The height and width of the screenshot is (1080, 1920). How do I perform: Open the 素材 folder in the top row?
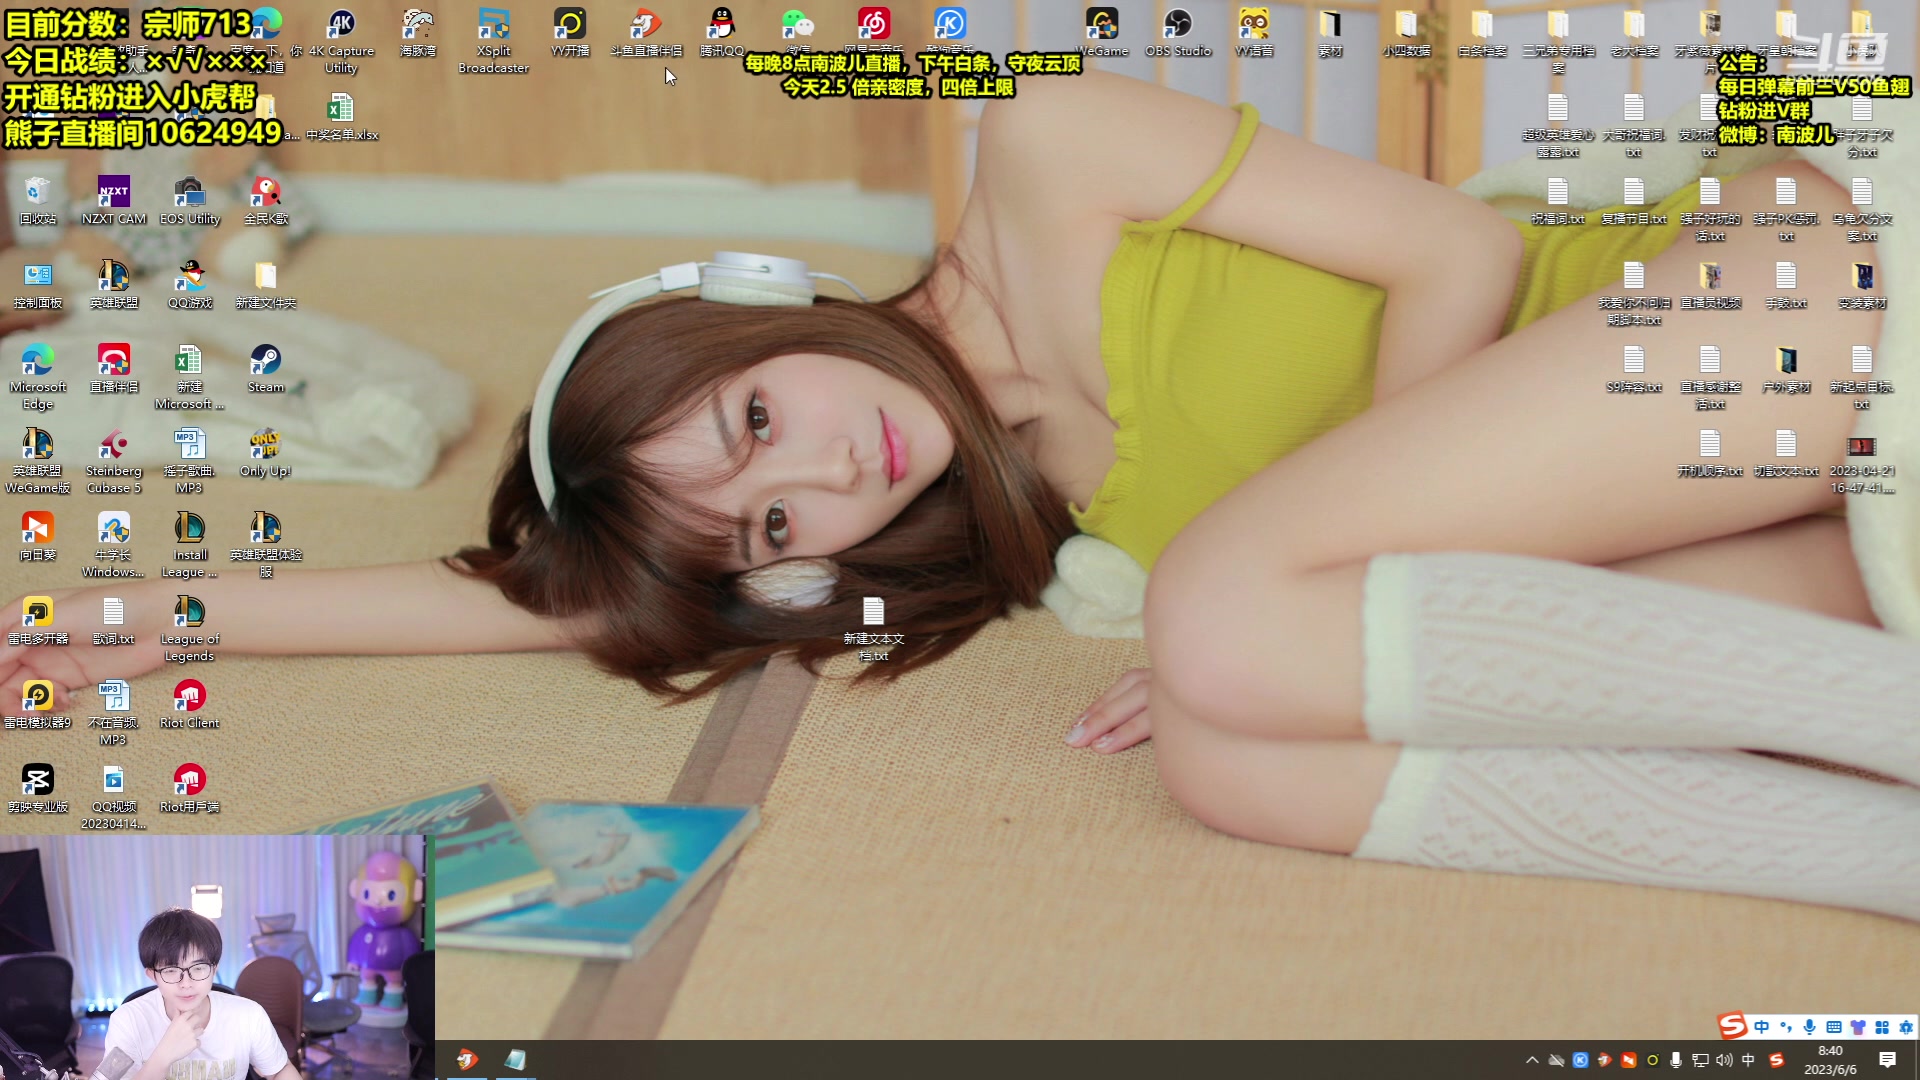pyautogui.click(x=1330, y=32)
